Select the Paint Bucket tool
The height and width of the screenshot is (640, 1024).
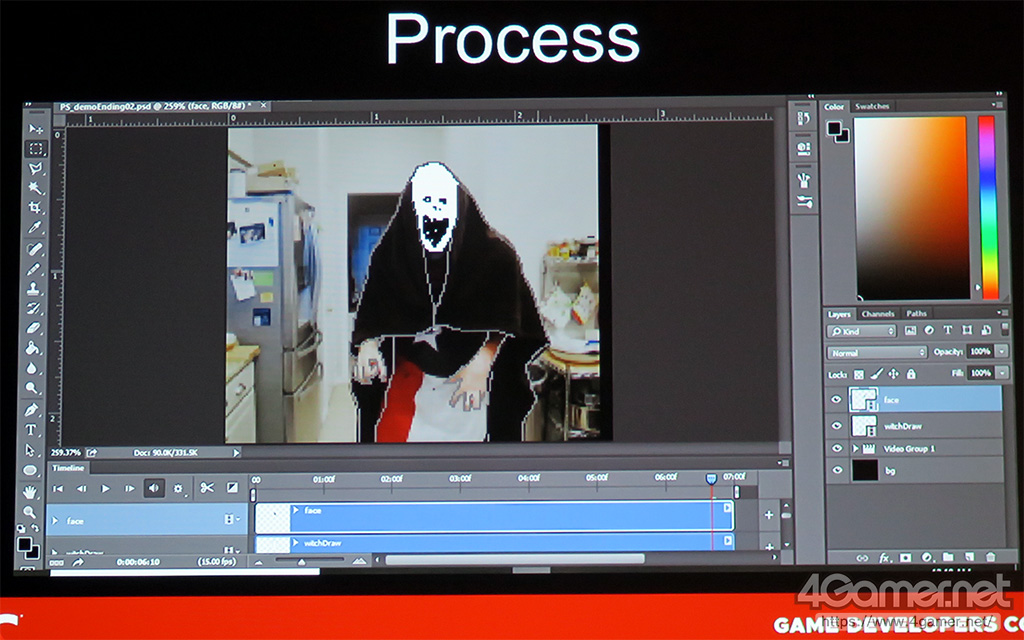coord(33,348)
